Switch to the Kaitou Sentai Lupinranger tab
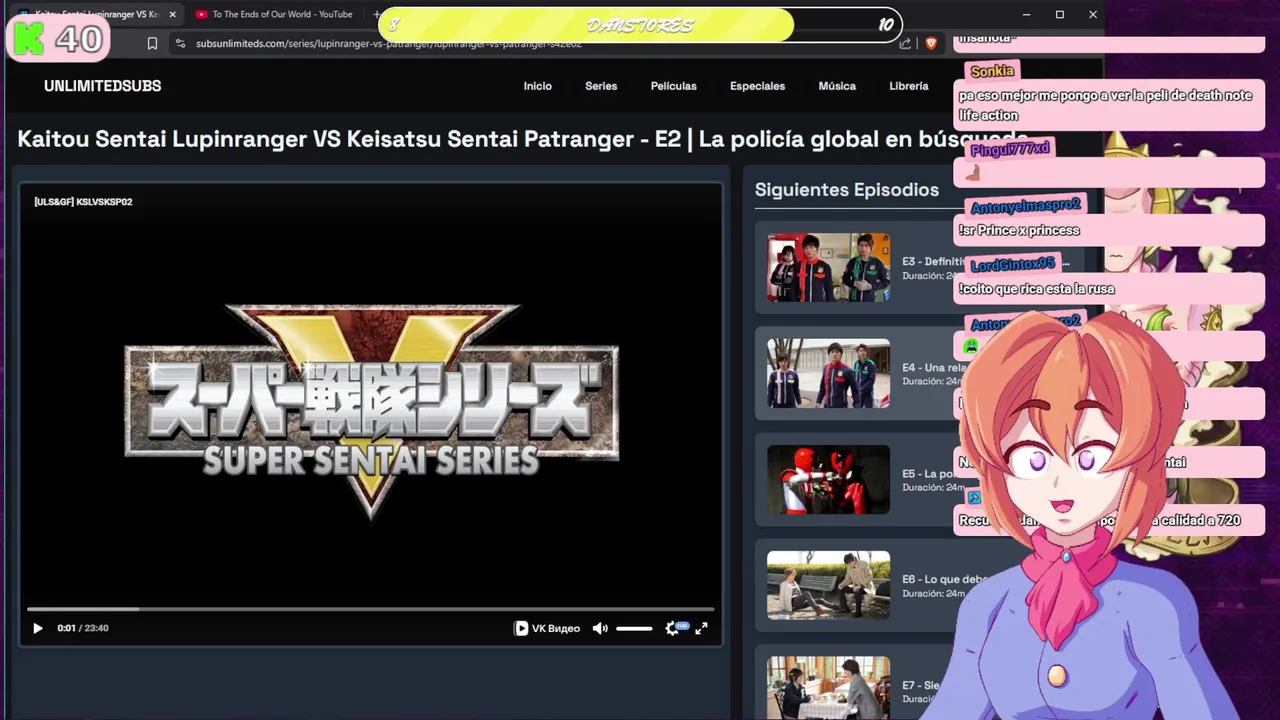This screenshot has width=1280, height=720. point(95,14)
